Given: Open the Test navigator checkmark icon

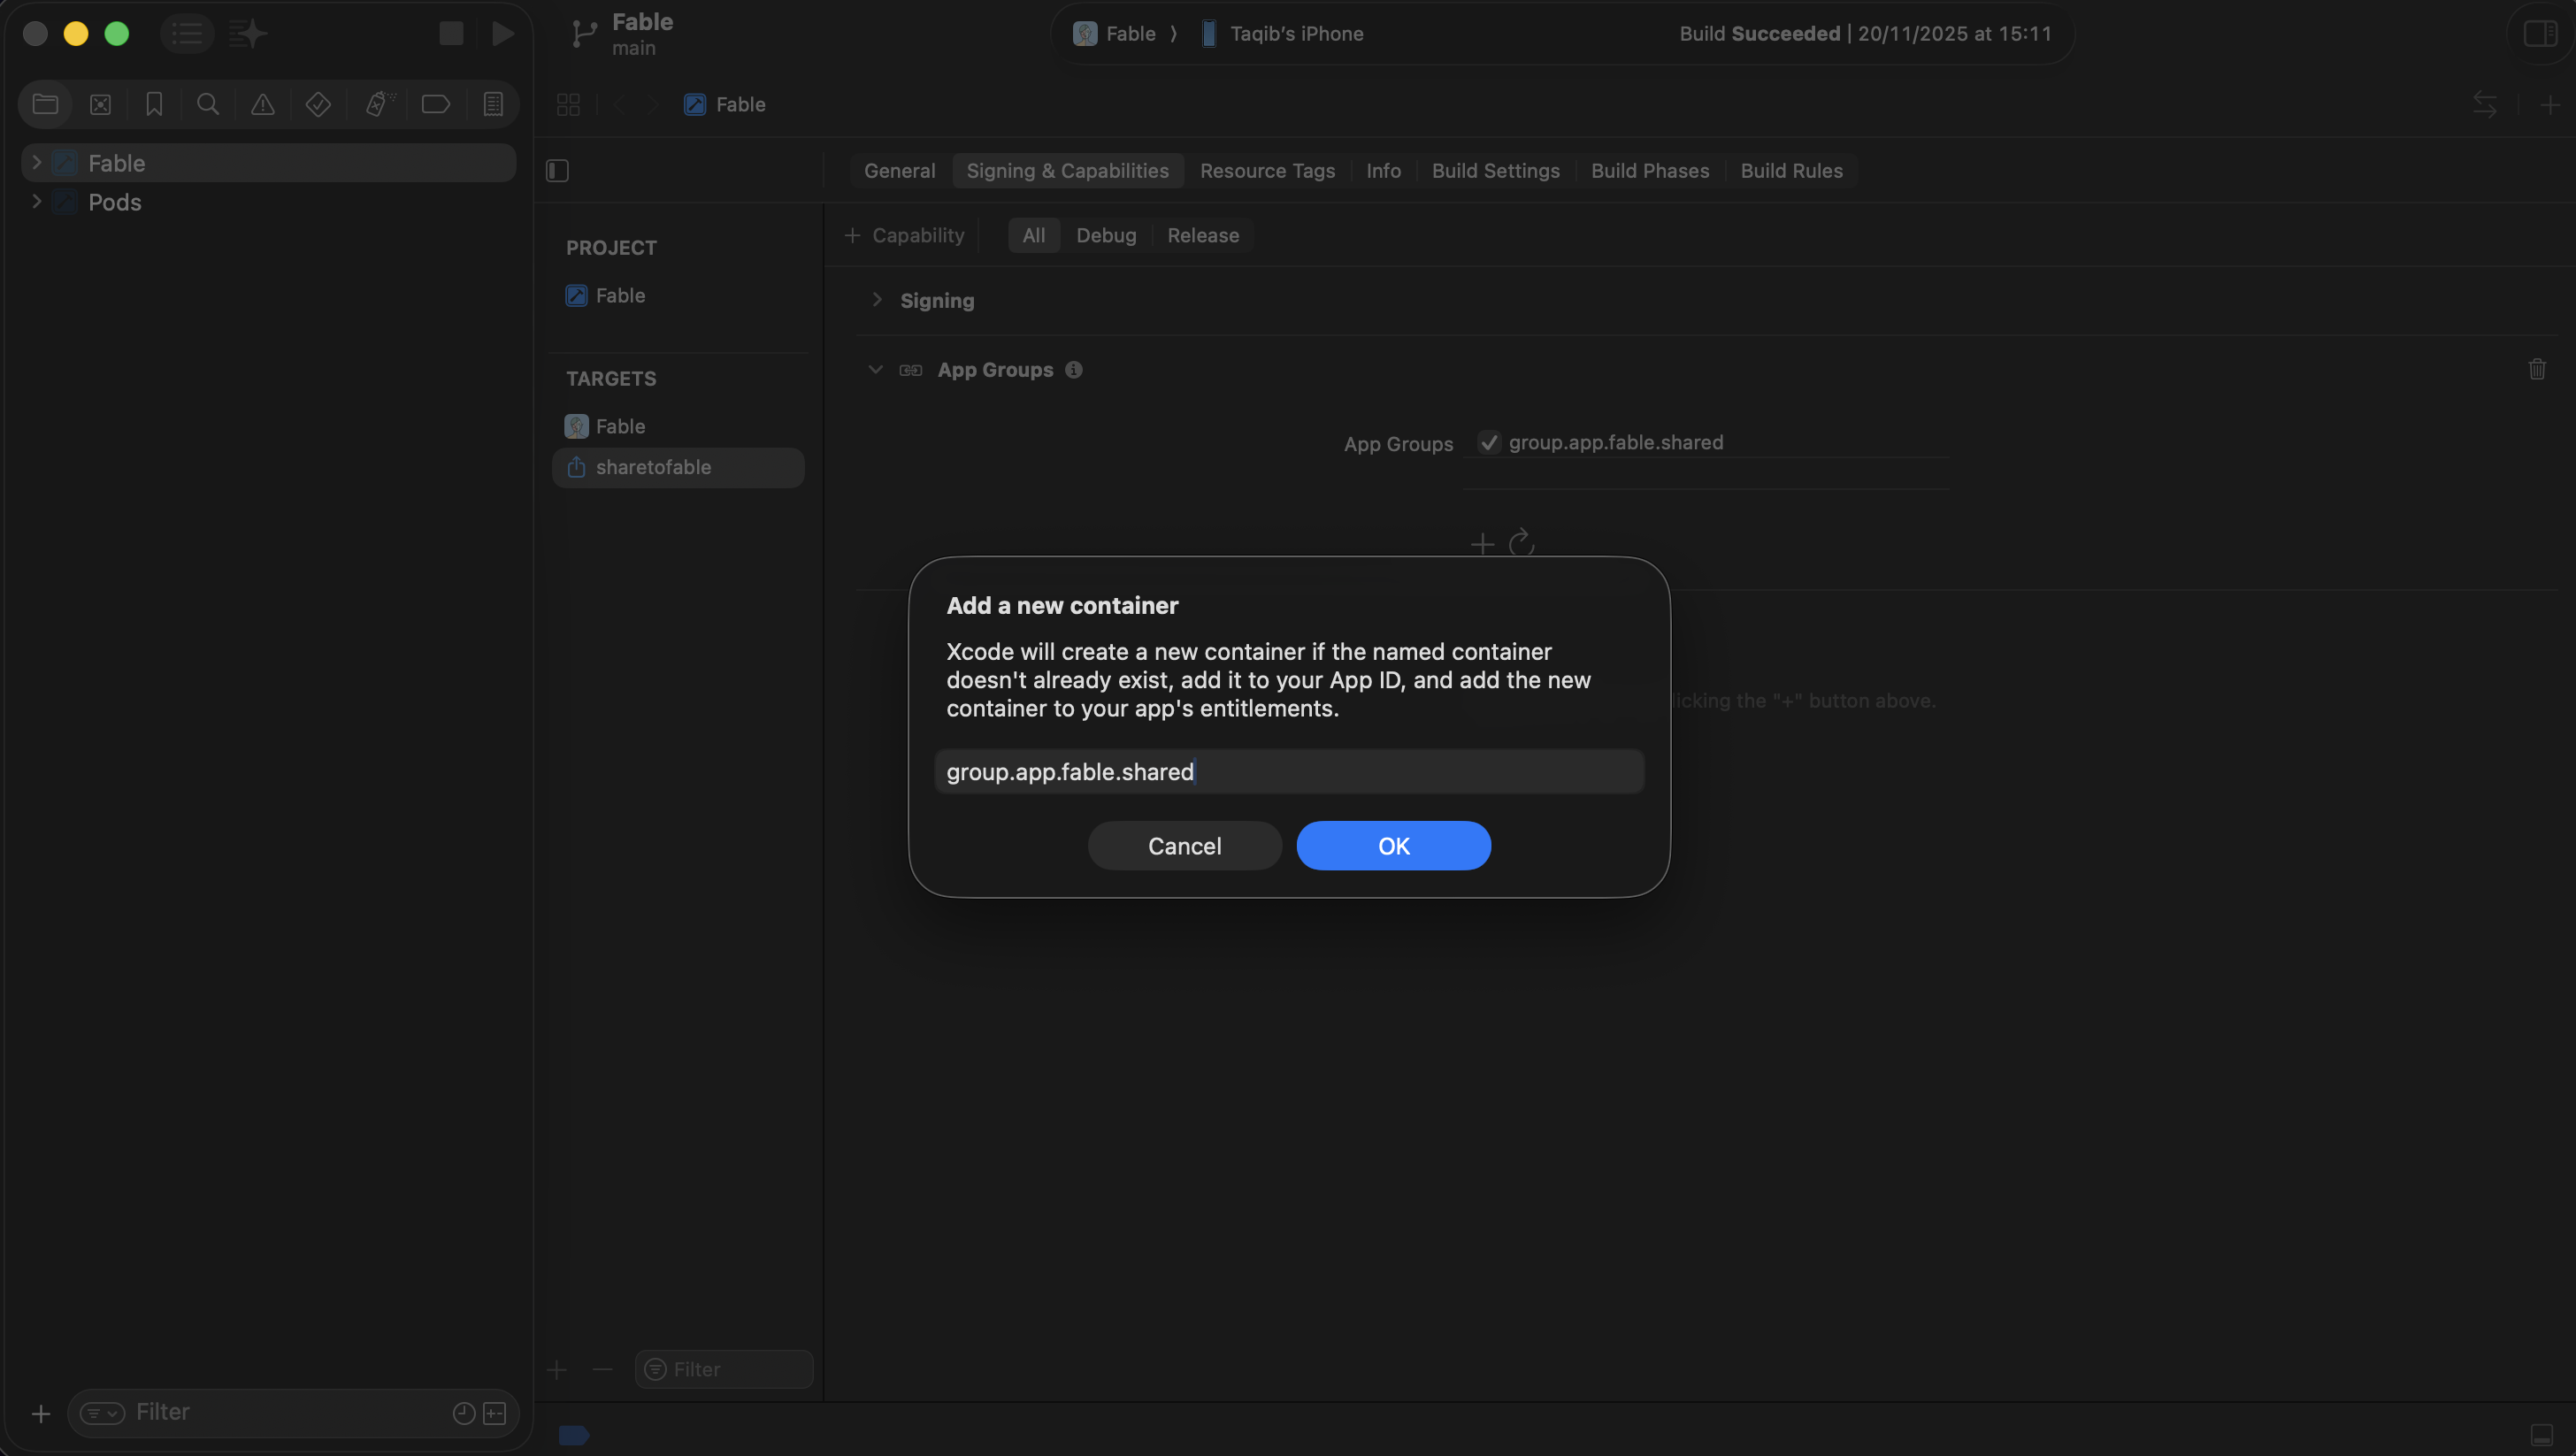Looking at the screenshot, I should [x=317, y=104].
